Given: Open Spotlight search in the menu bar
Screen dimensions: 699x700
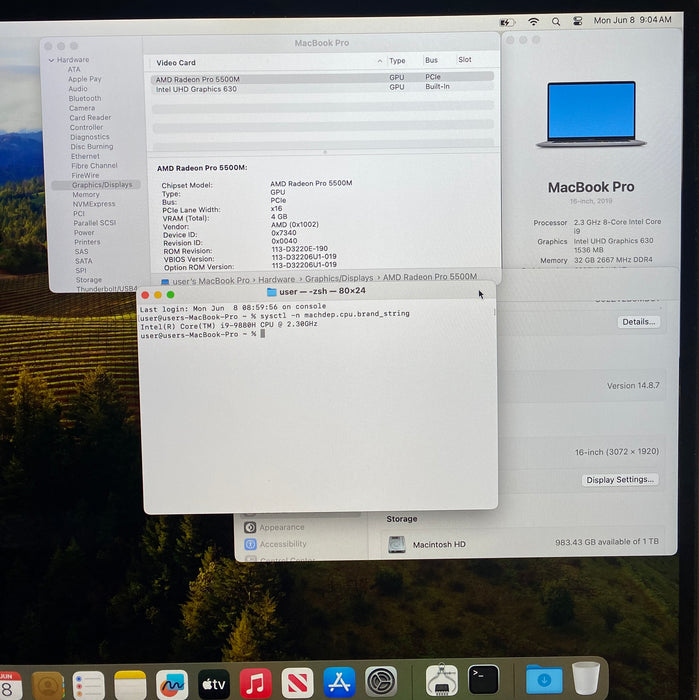Looking at the screenshot, I should 556,21.
